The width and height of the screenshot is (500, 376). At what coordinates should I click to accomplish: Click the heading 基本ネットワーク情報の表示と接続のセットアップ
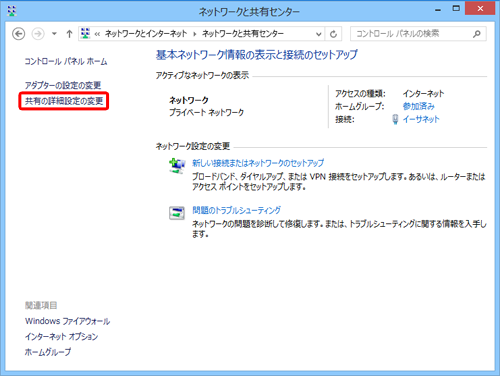click(257, 55)
